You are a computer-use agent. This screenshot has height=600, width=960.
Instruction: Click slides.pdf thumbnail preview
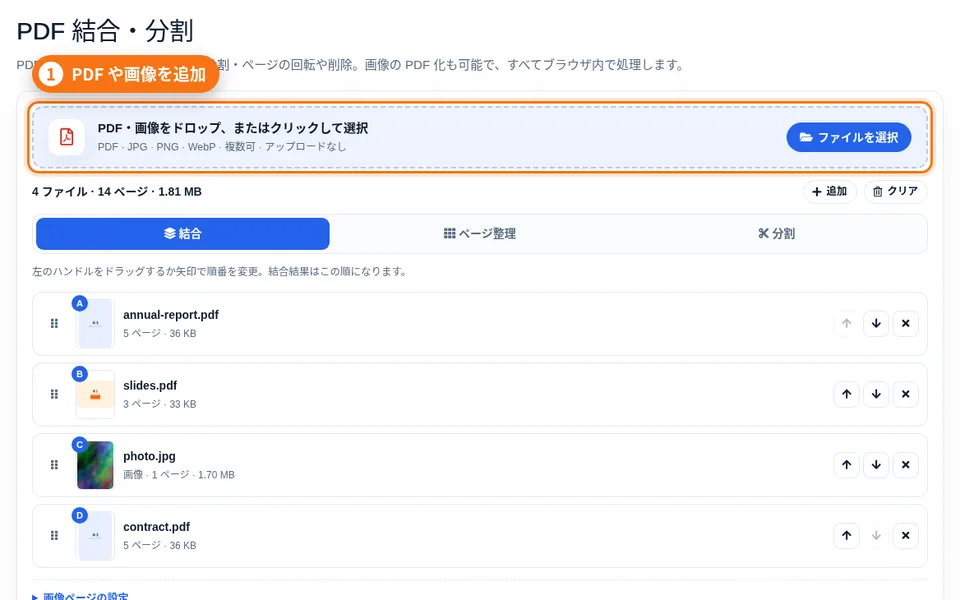[96, 395]
